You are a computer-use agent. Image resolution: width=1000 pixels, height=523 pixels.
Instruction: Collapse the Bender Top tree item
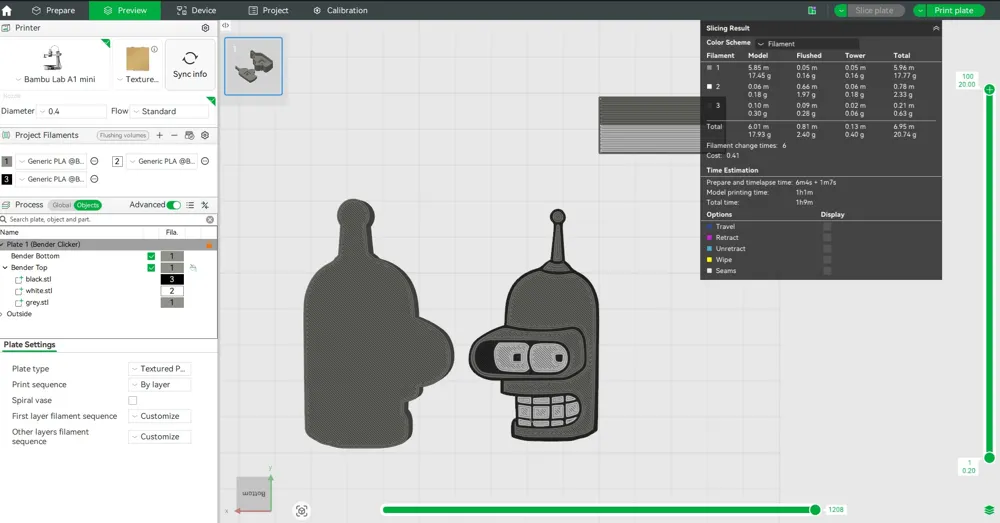pyautogui.click(x=5, y=268)
